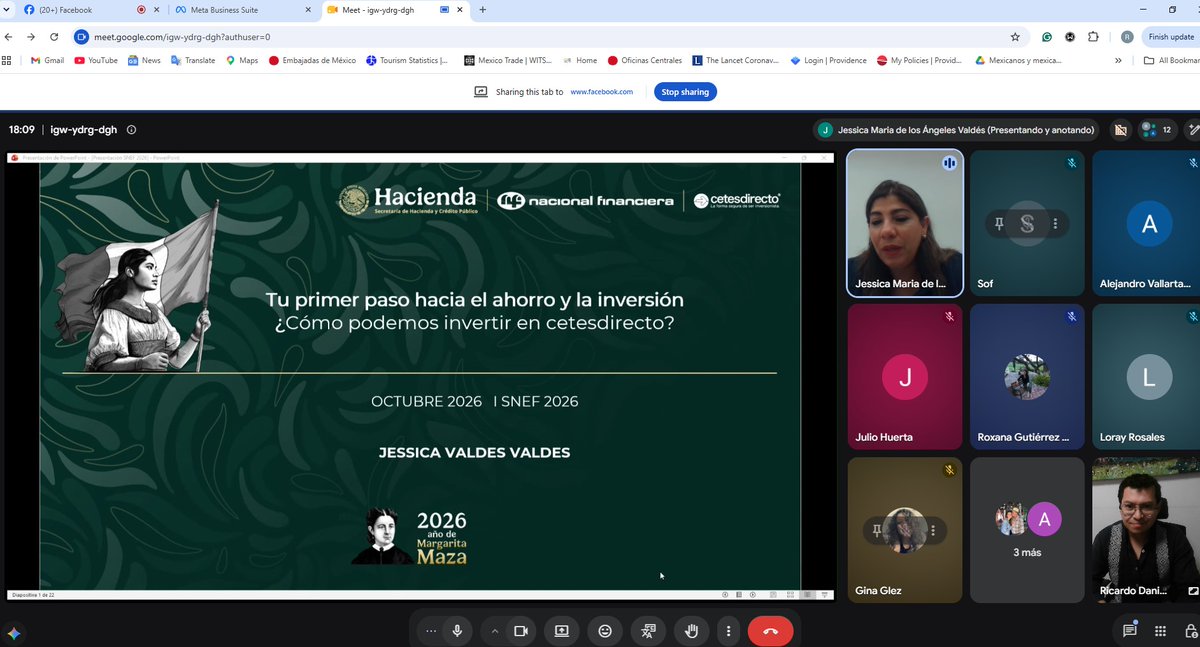
Task: Raise hand with the hand icon
Action: [690, 631]
